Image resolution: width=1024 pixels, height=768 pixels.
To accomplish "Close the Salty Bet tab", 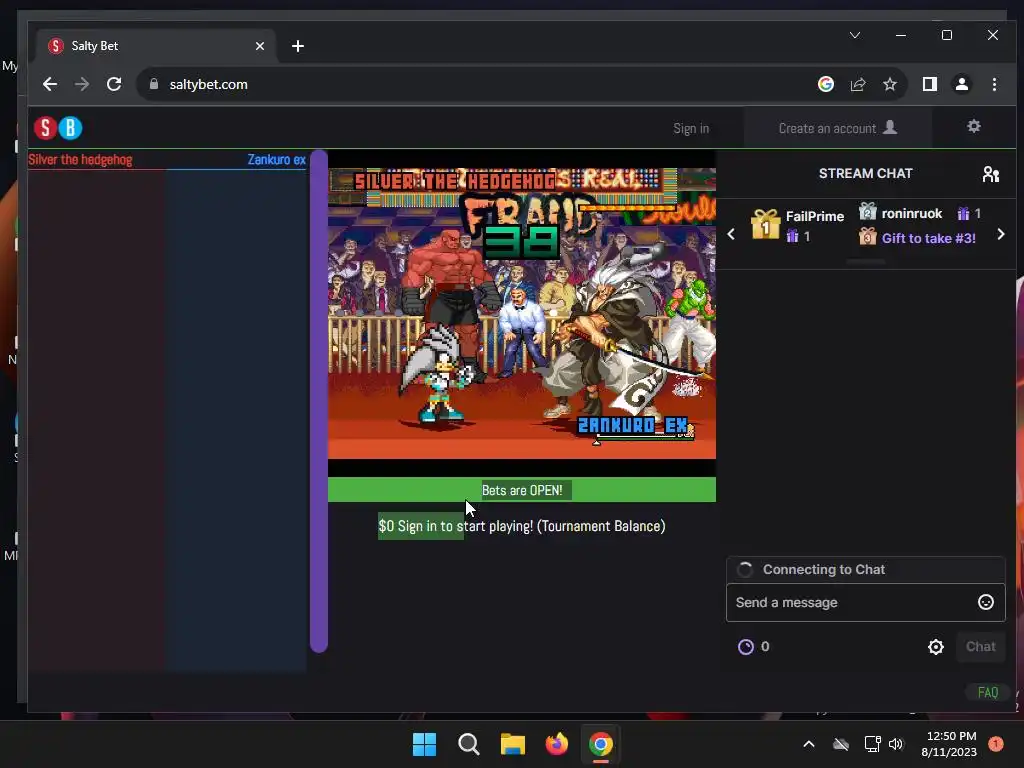I will [260, 46].
